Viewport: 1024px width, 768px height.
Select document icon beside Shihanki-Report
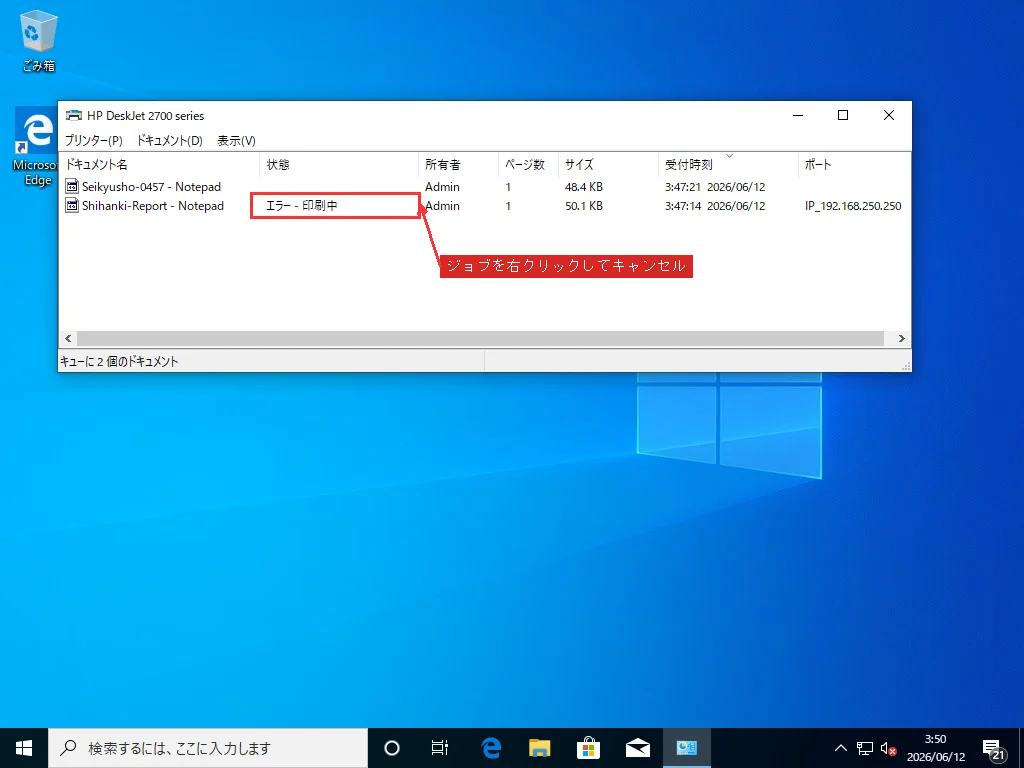click(72, 206)
